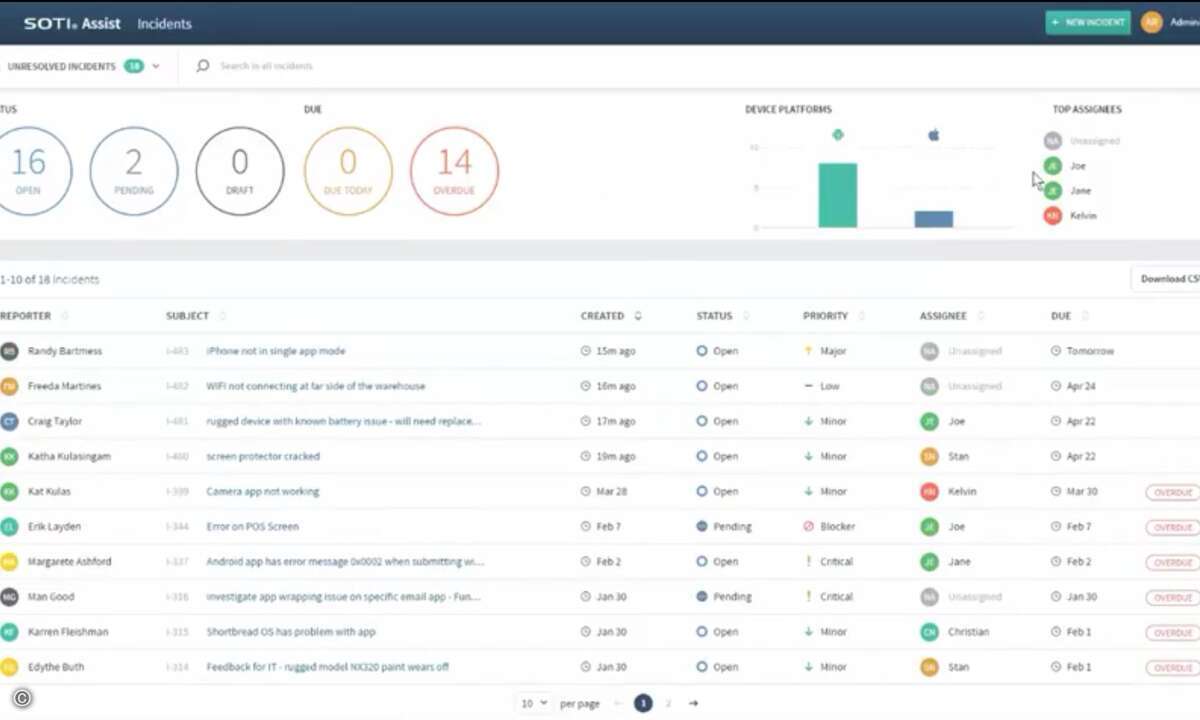Click the Download CSV button
This screenshot has height=720, width=1200.
click(1166, 279)
